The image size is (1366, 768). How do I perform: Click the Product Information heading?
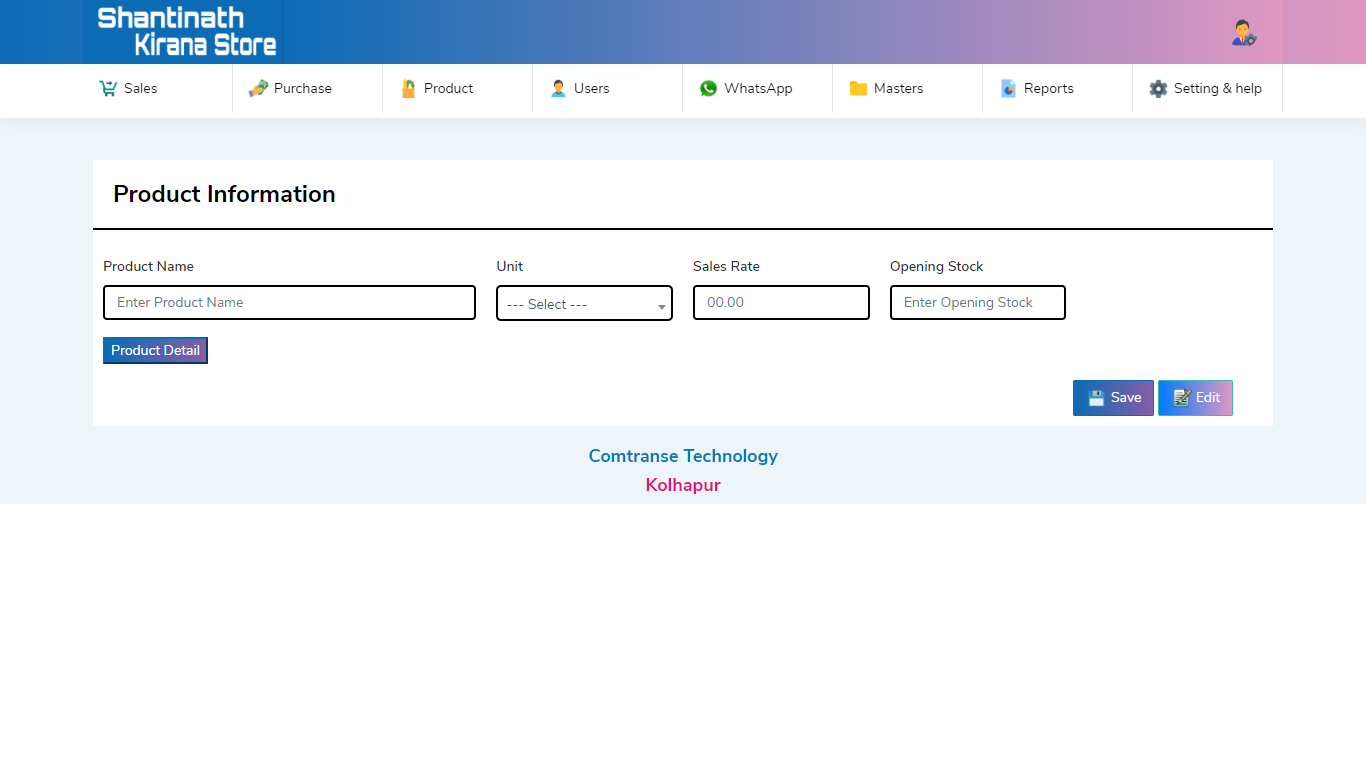[224, 194]
